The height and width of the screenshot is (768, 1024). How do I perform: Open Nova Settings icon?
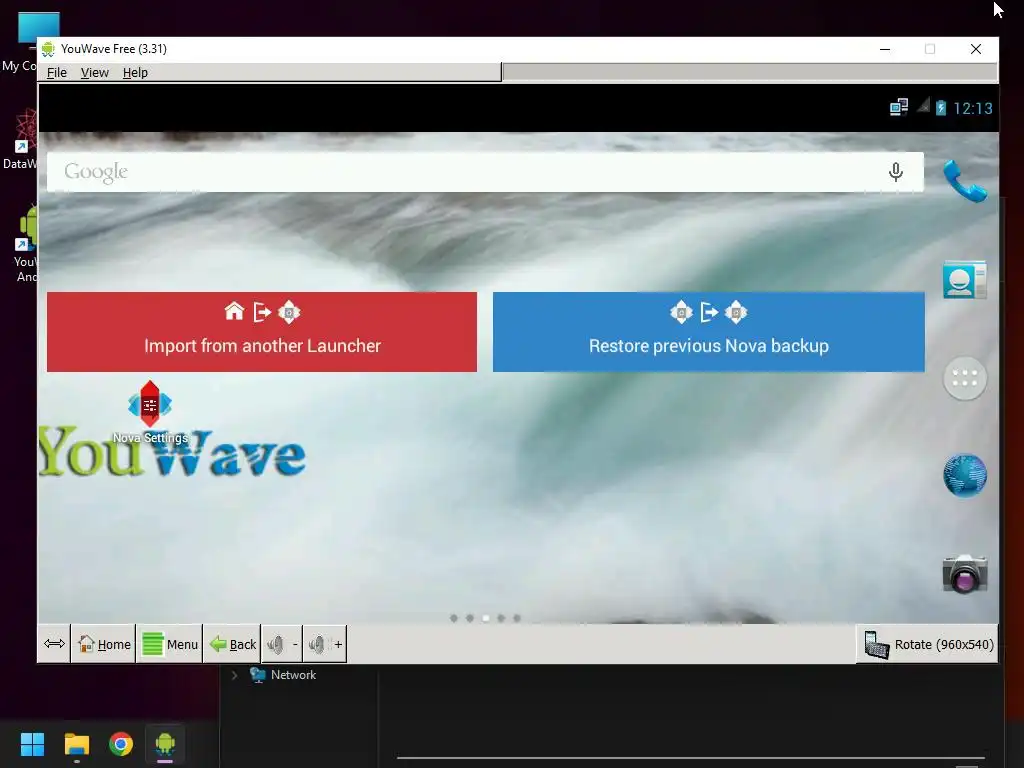pyautogui.click(x=150, y=412)
